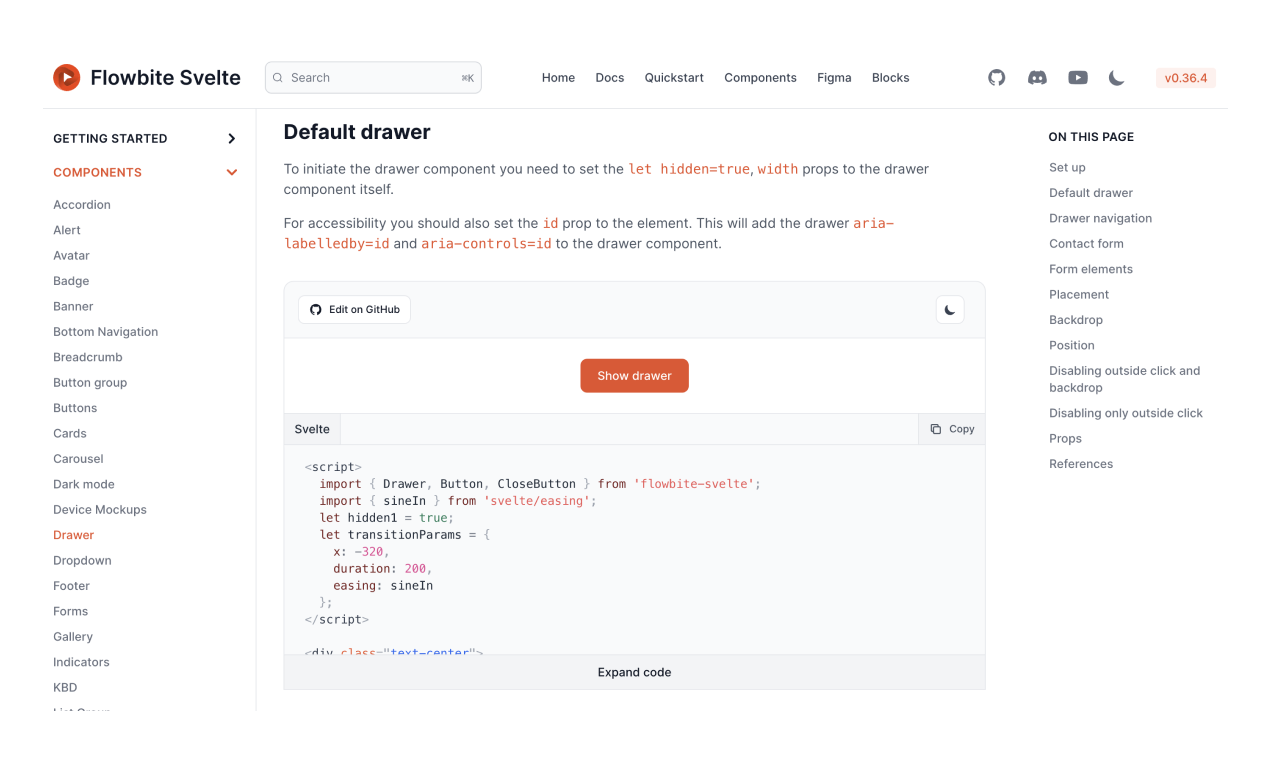Click the v0.36.4 version badge
The image size is (1270, 760).
(1186, 77)
